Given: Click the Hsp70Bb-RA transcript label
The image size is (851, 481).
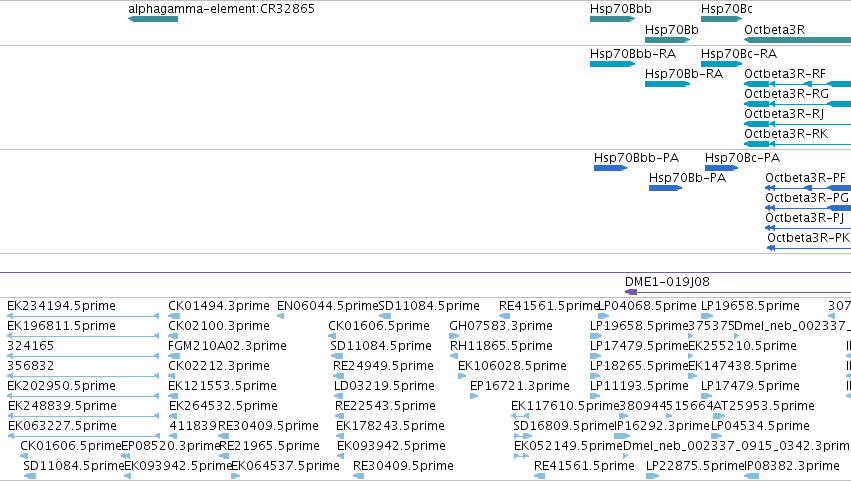Looking at the screenshot, I should [x=684, y=74].
